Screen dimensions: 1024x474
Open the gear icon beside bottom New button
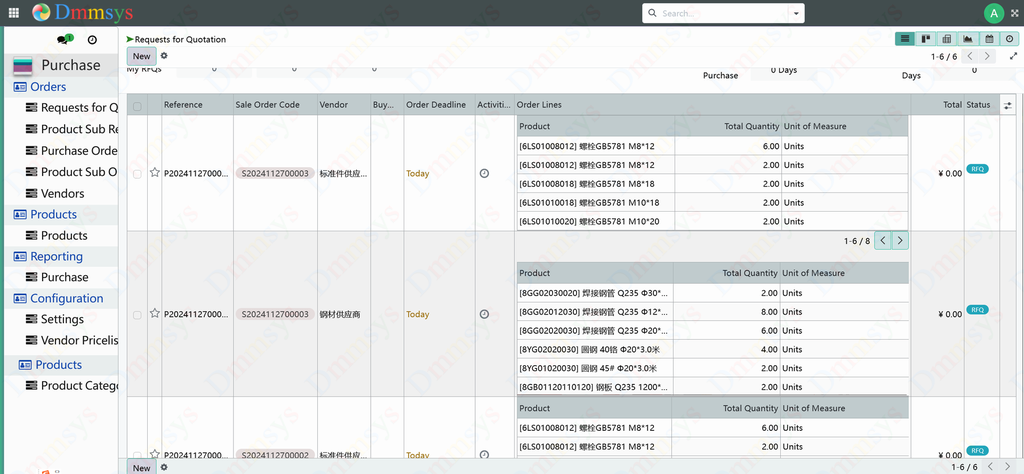point(164,467)
